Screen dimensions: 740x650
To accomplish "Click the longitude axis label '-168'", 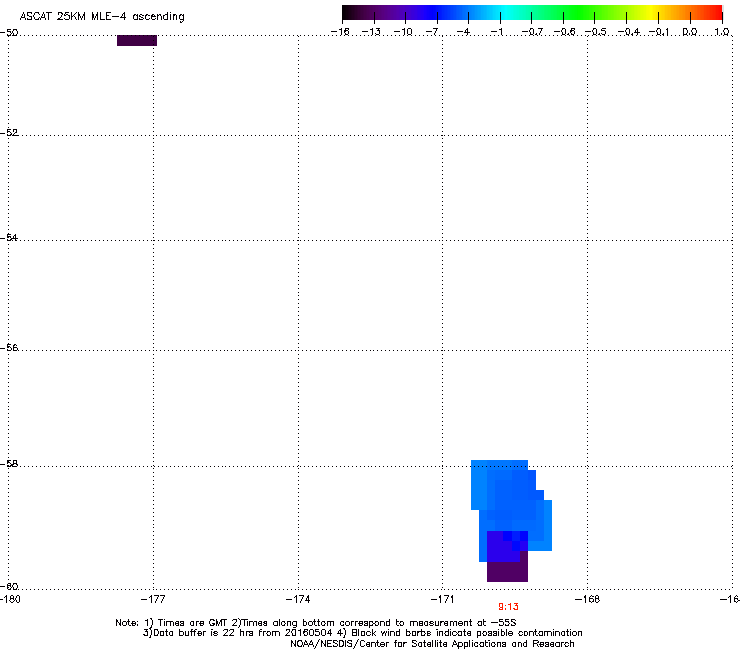I will pyautogui.click(x=588, y=599).
